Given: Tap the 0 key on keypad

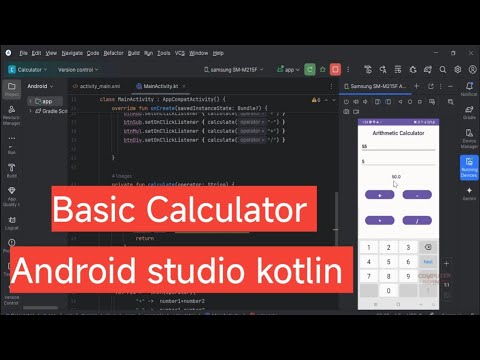Looking at the screenshot, I should click(388, 290).
